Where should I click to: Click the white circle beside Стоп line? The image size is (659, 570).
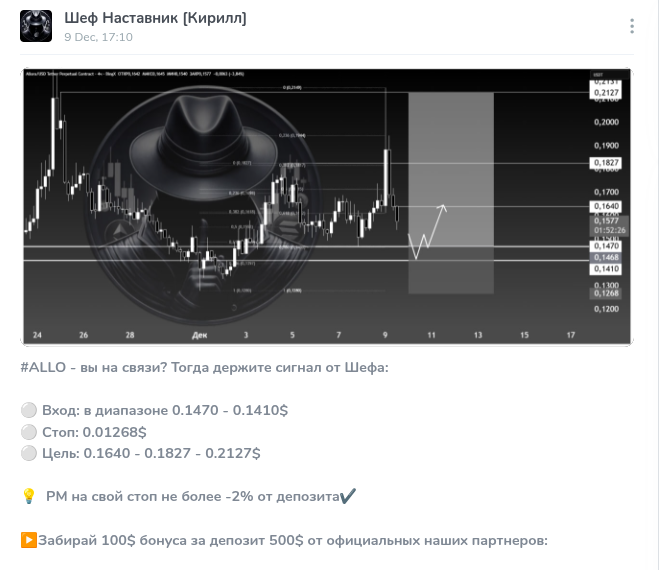click(x=27, y=432)
